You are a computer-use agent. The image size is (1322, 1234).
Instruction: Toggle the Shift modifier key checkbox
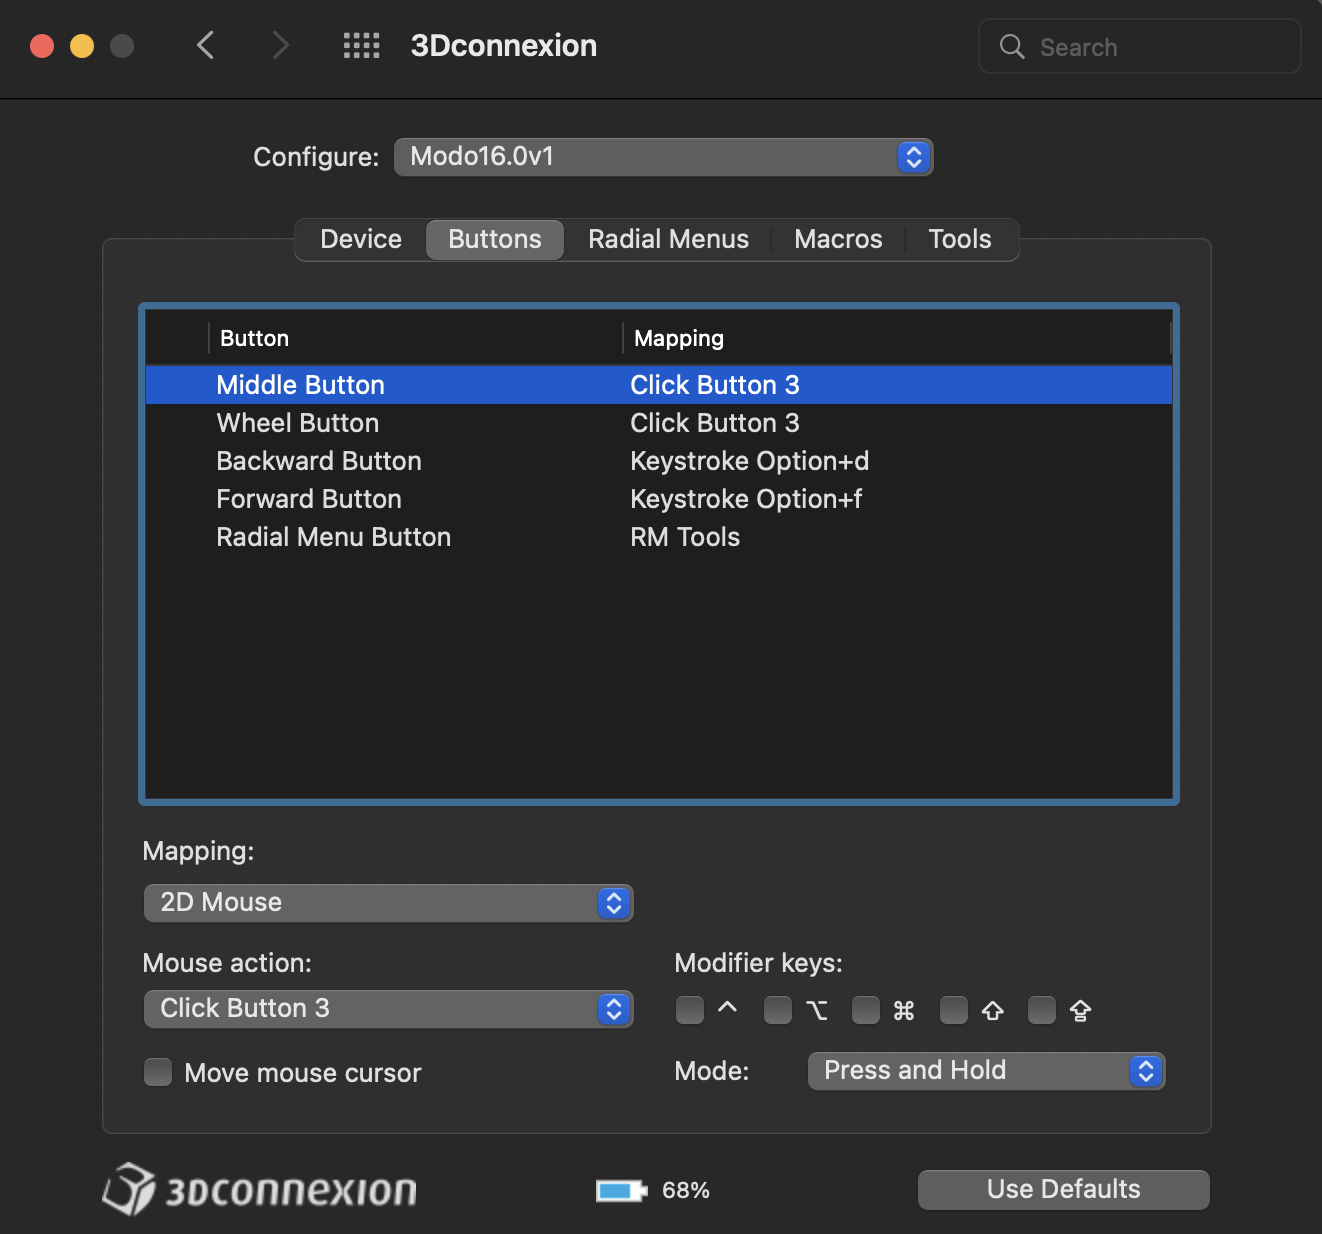954,1010
